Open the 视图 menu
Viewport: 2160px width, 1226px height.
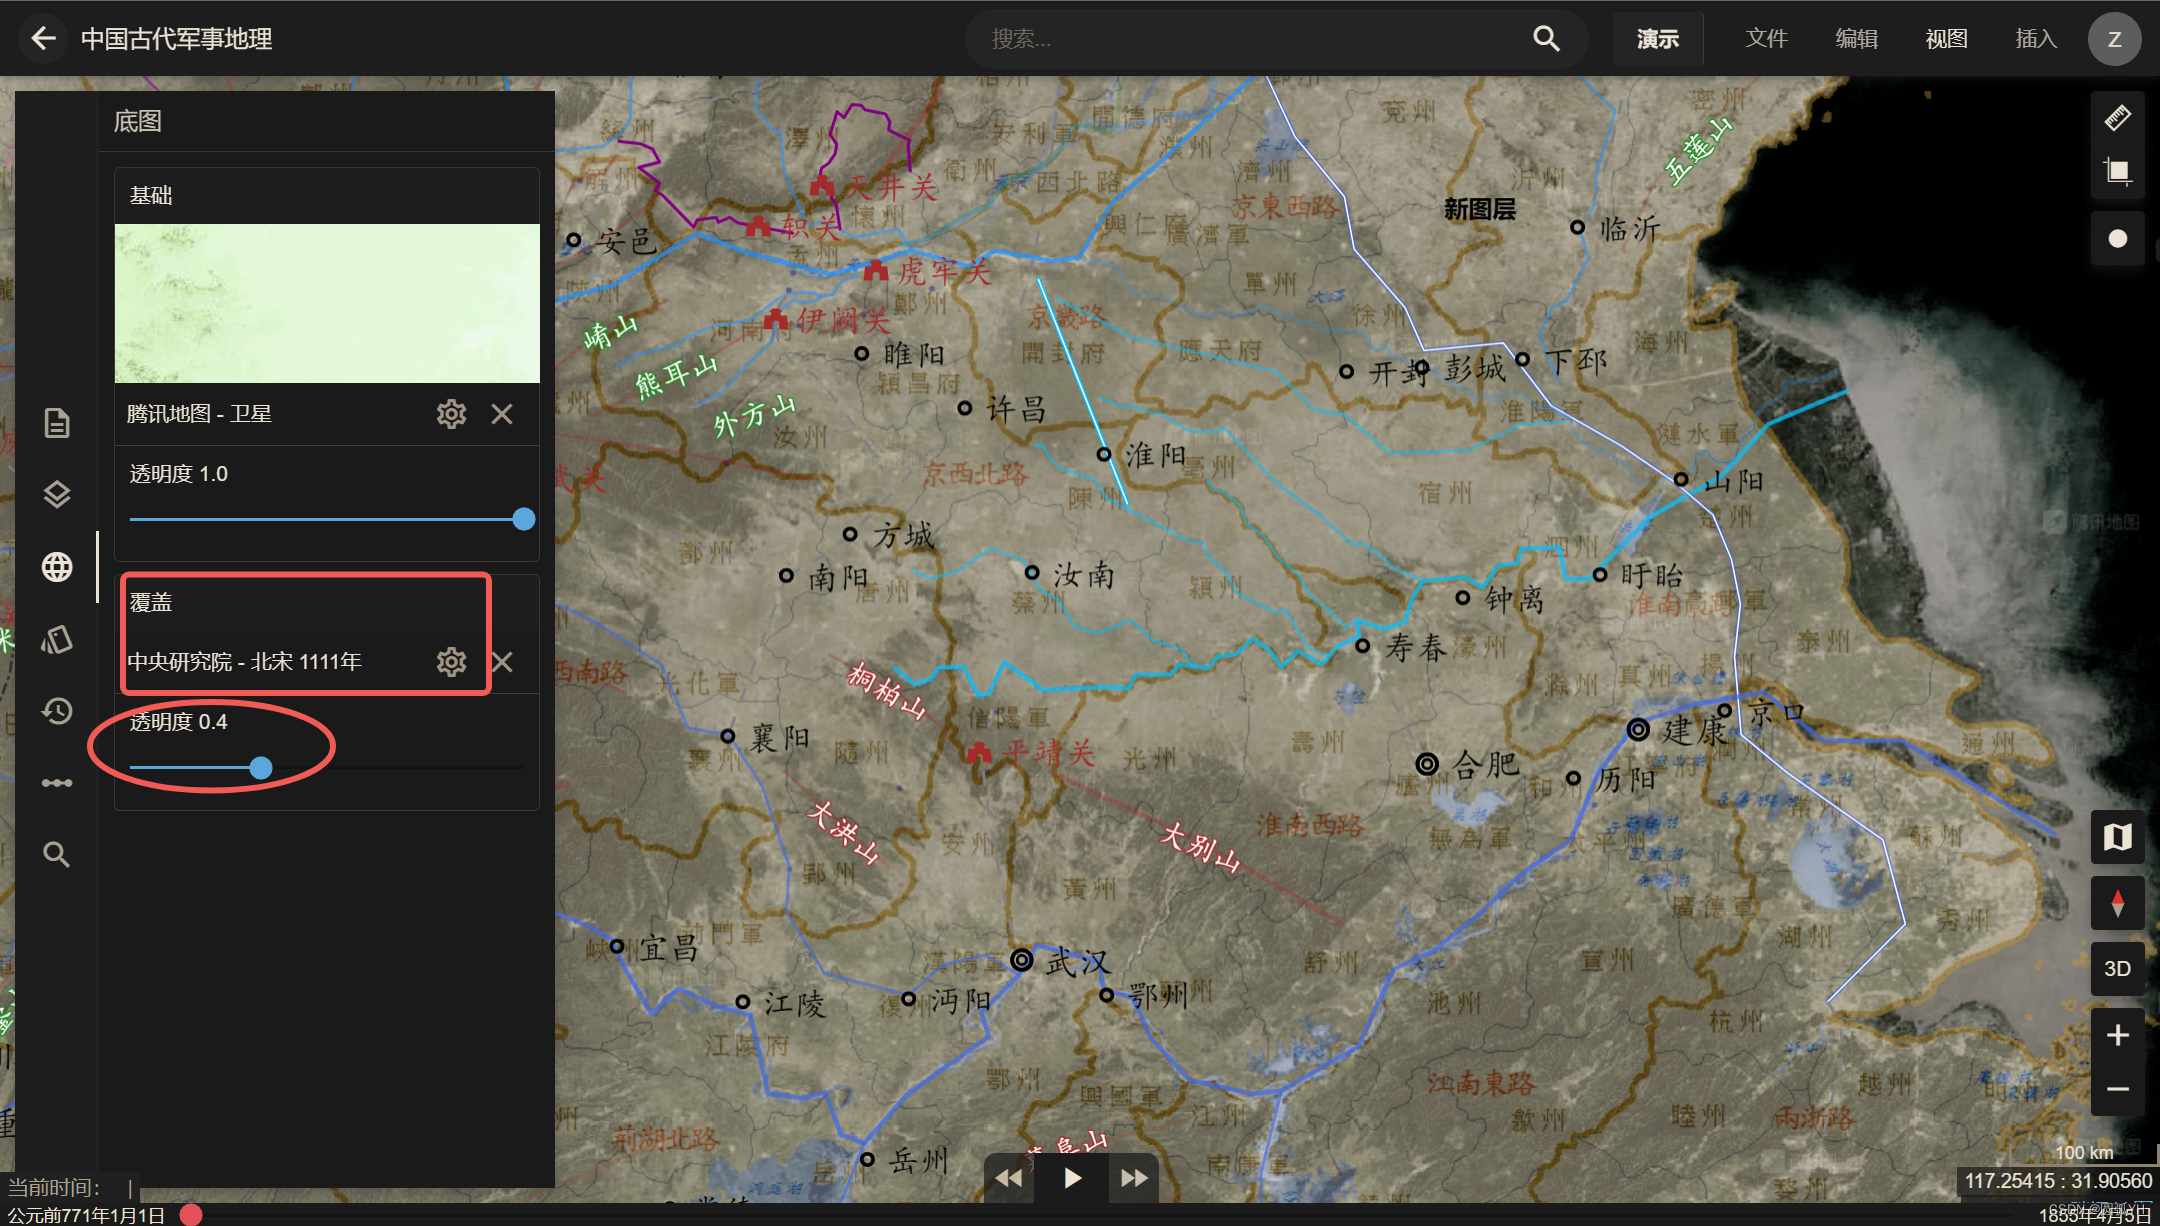[x=1946, y=39]
